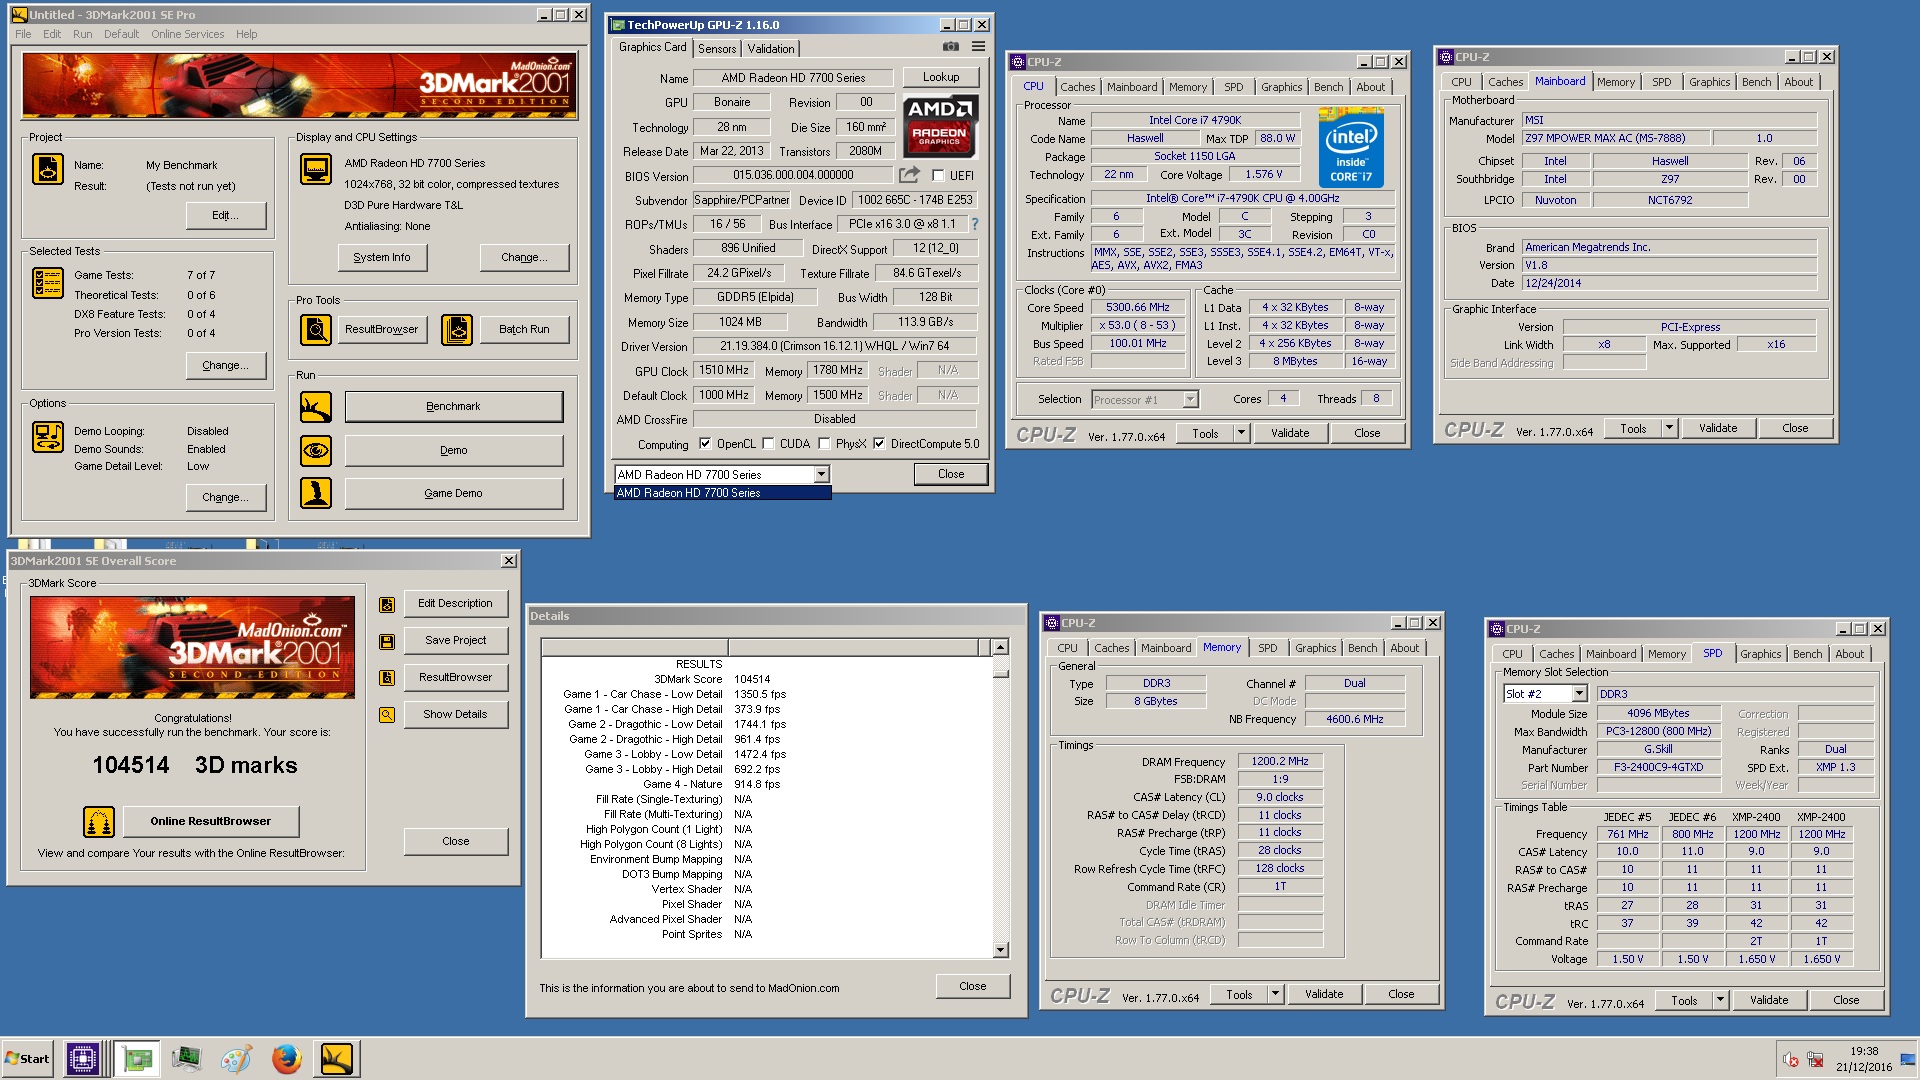Open the Paint palette taskbar icon
This screenshot has width=1920, height=1080.
coord(236,1059)
